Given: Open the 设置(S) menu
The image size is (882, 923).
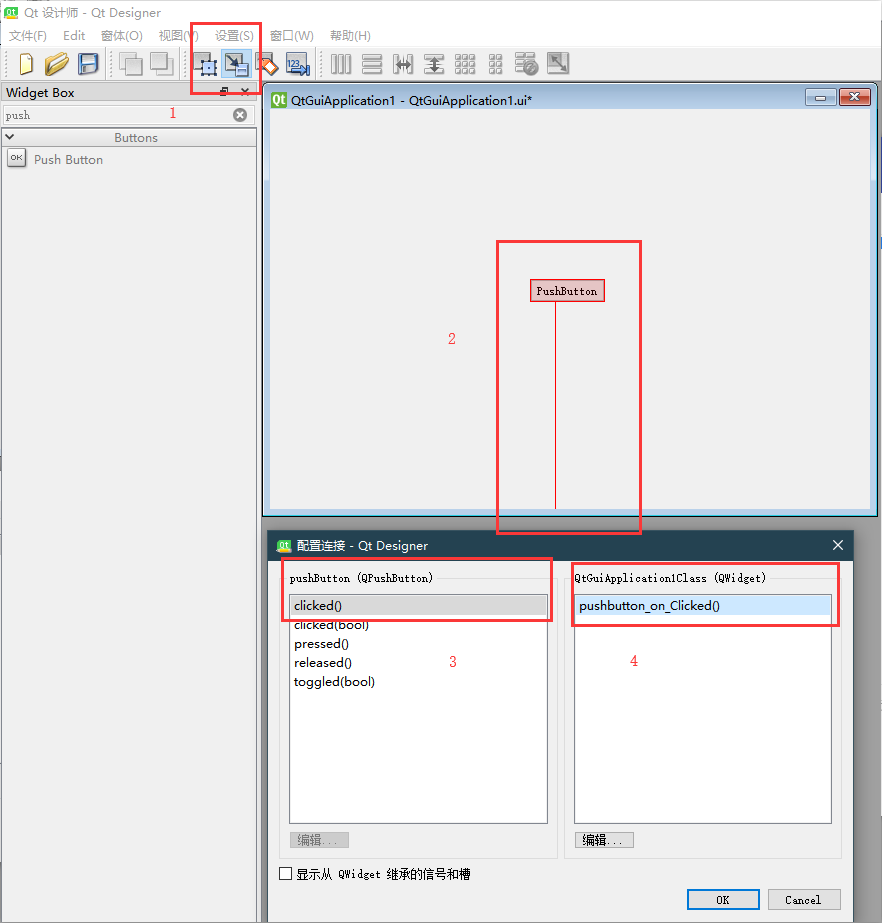Looking at the screenshot, I should pos(235,35).
